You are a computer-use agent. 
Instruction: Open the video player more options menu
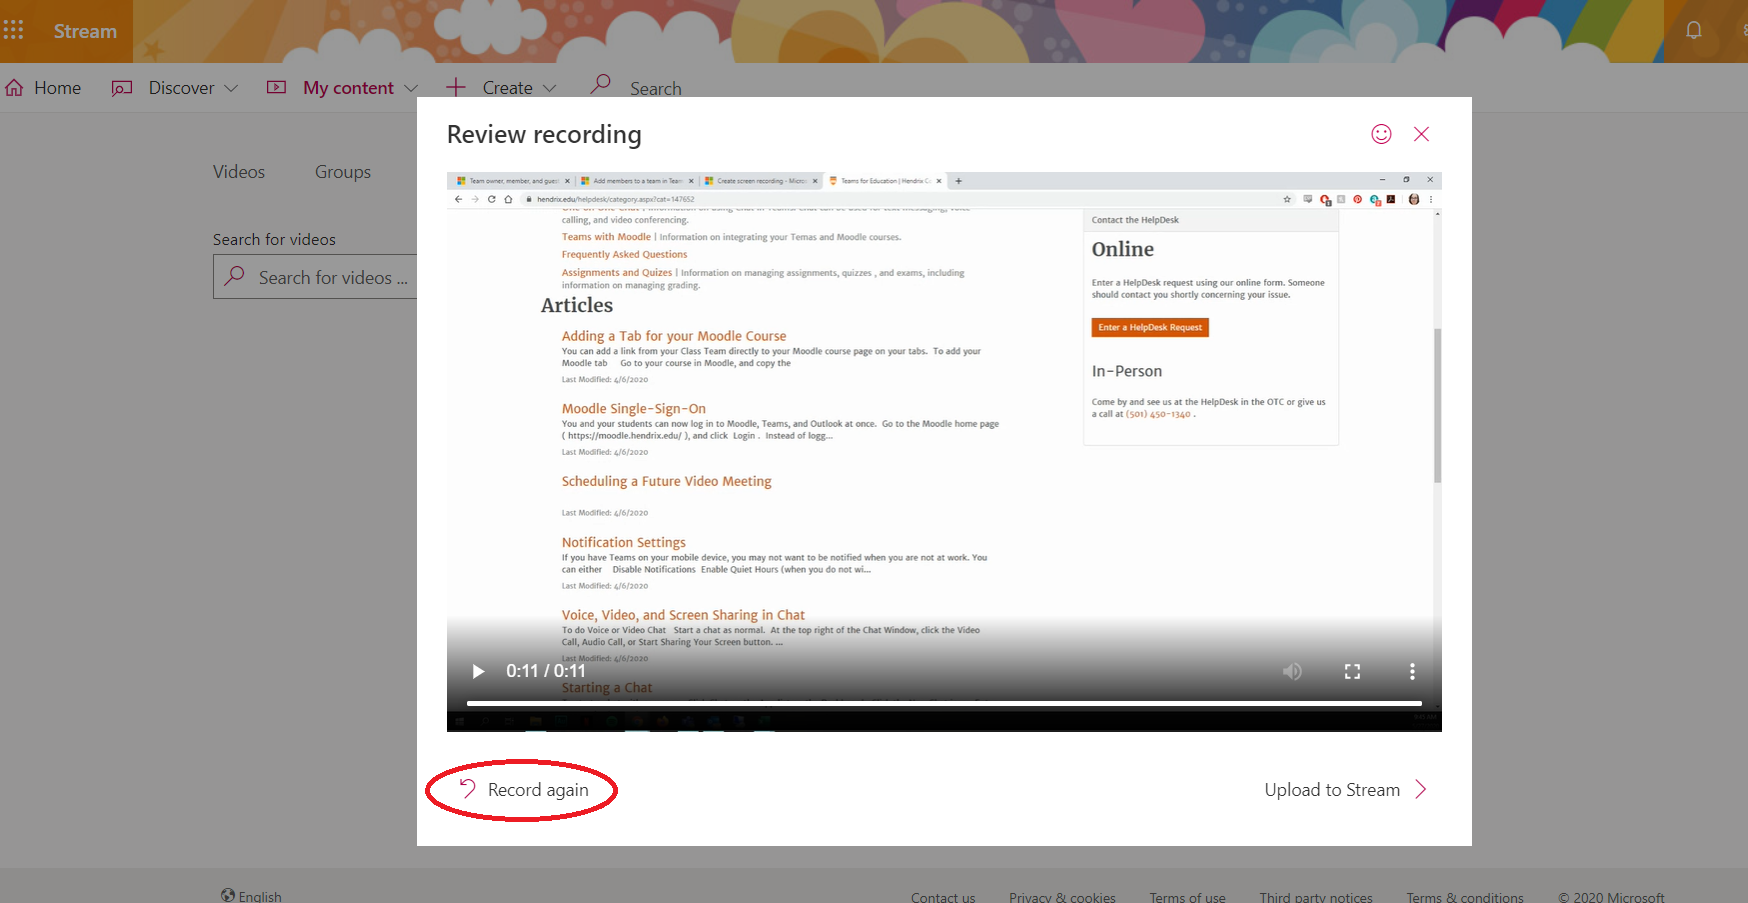click(1412, 671)
